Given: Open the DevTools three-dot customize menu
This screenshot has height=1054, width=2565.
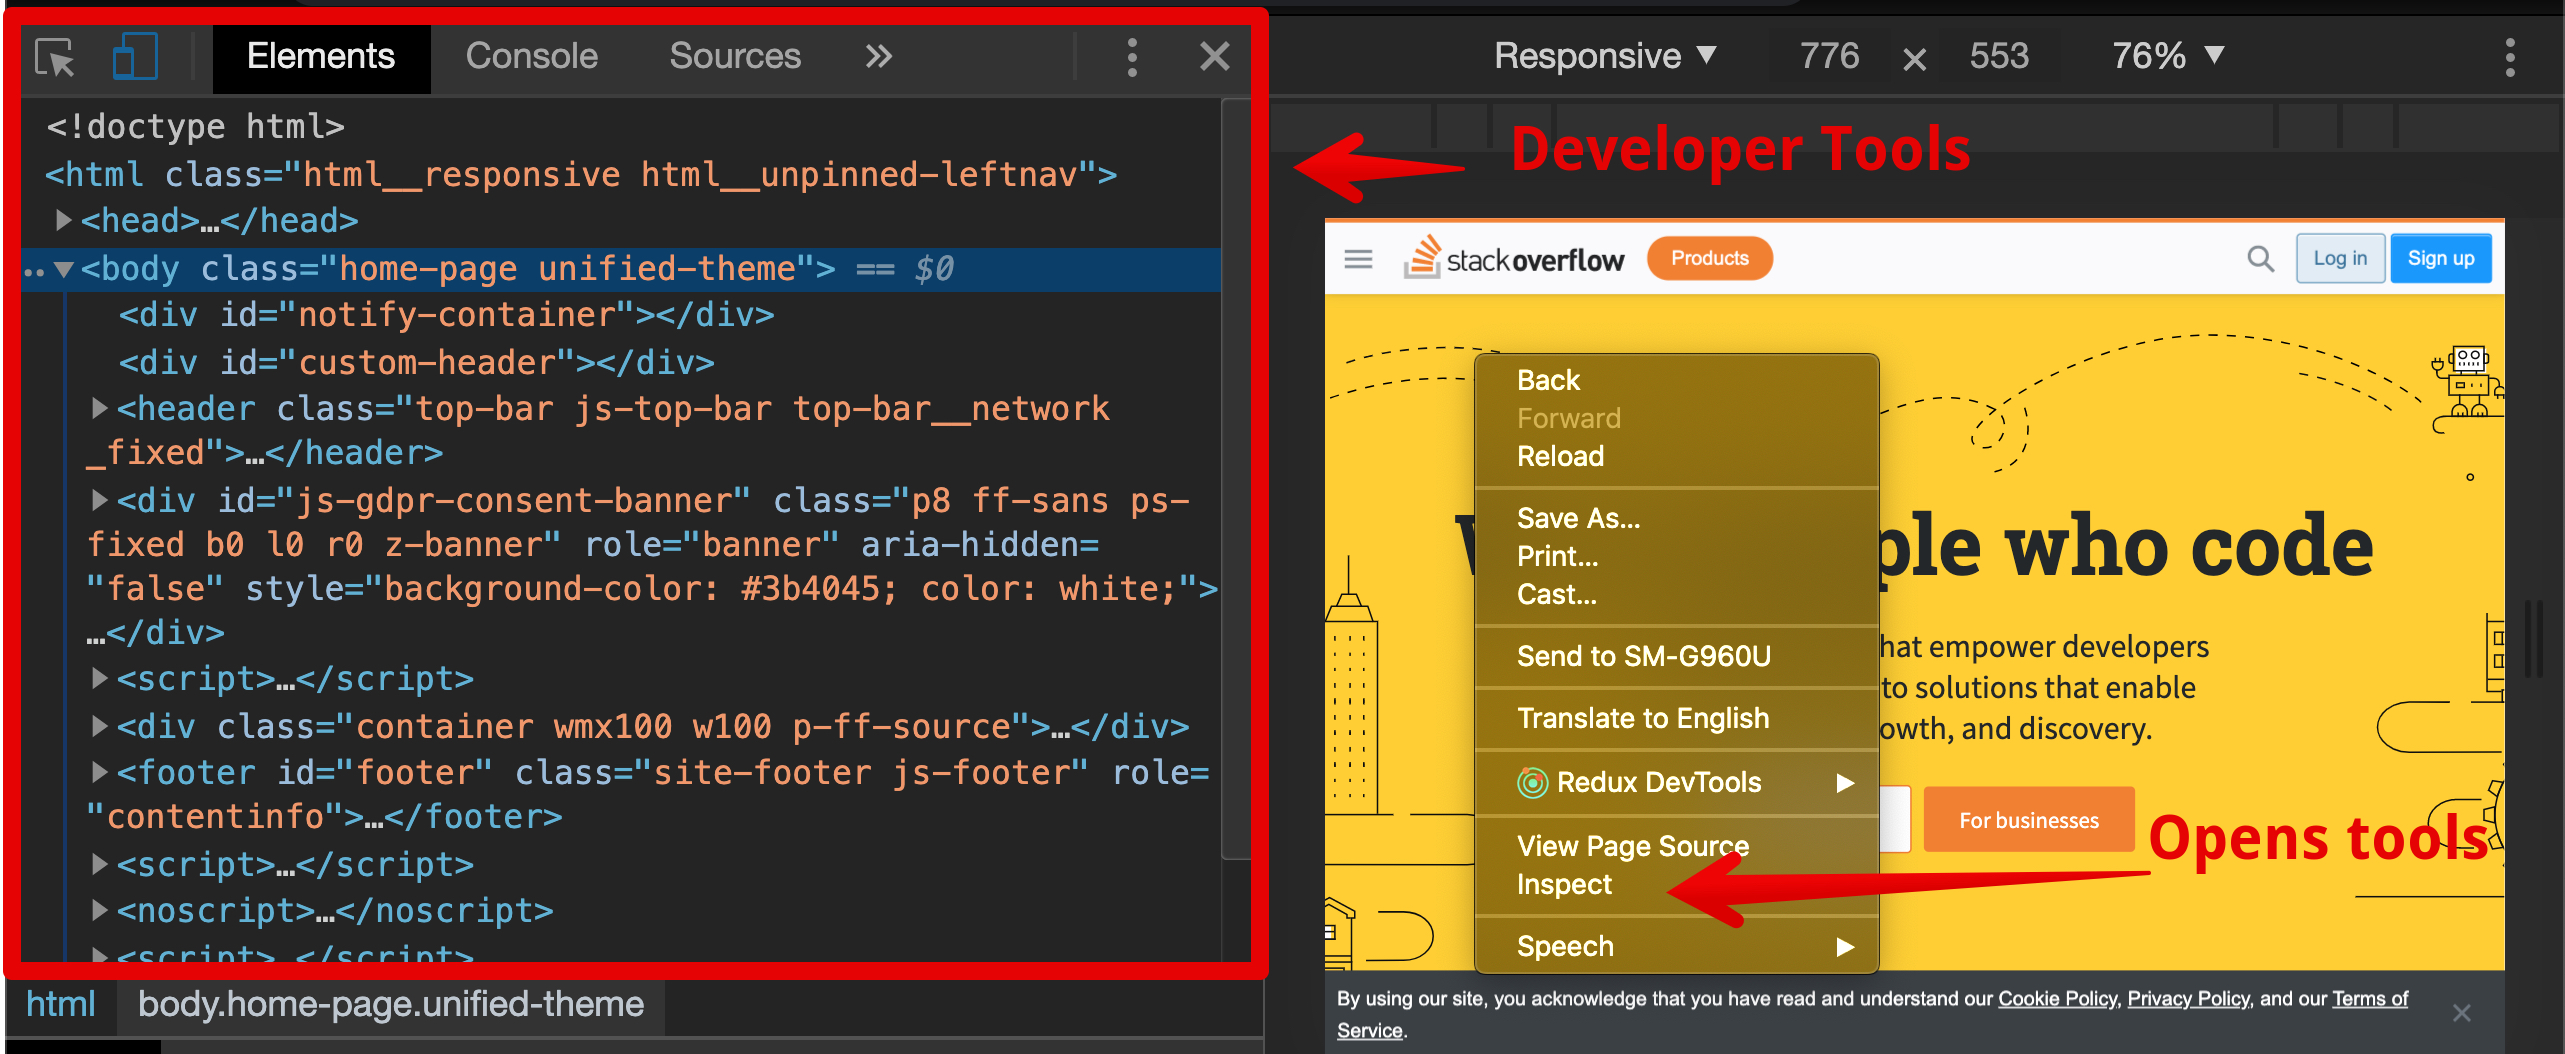Looking at the screenshot, I should pyautogui.click(x=1131, y=57).
